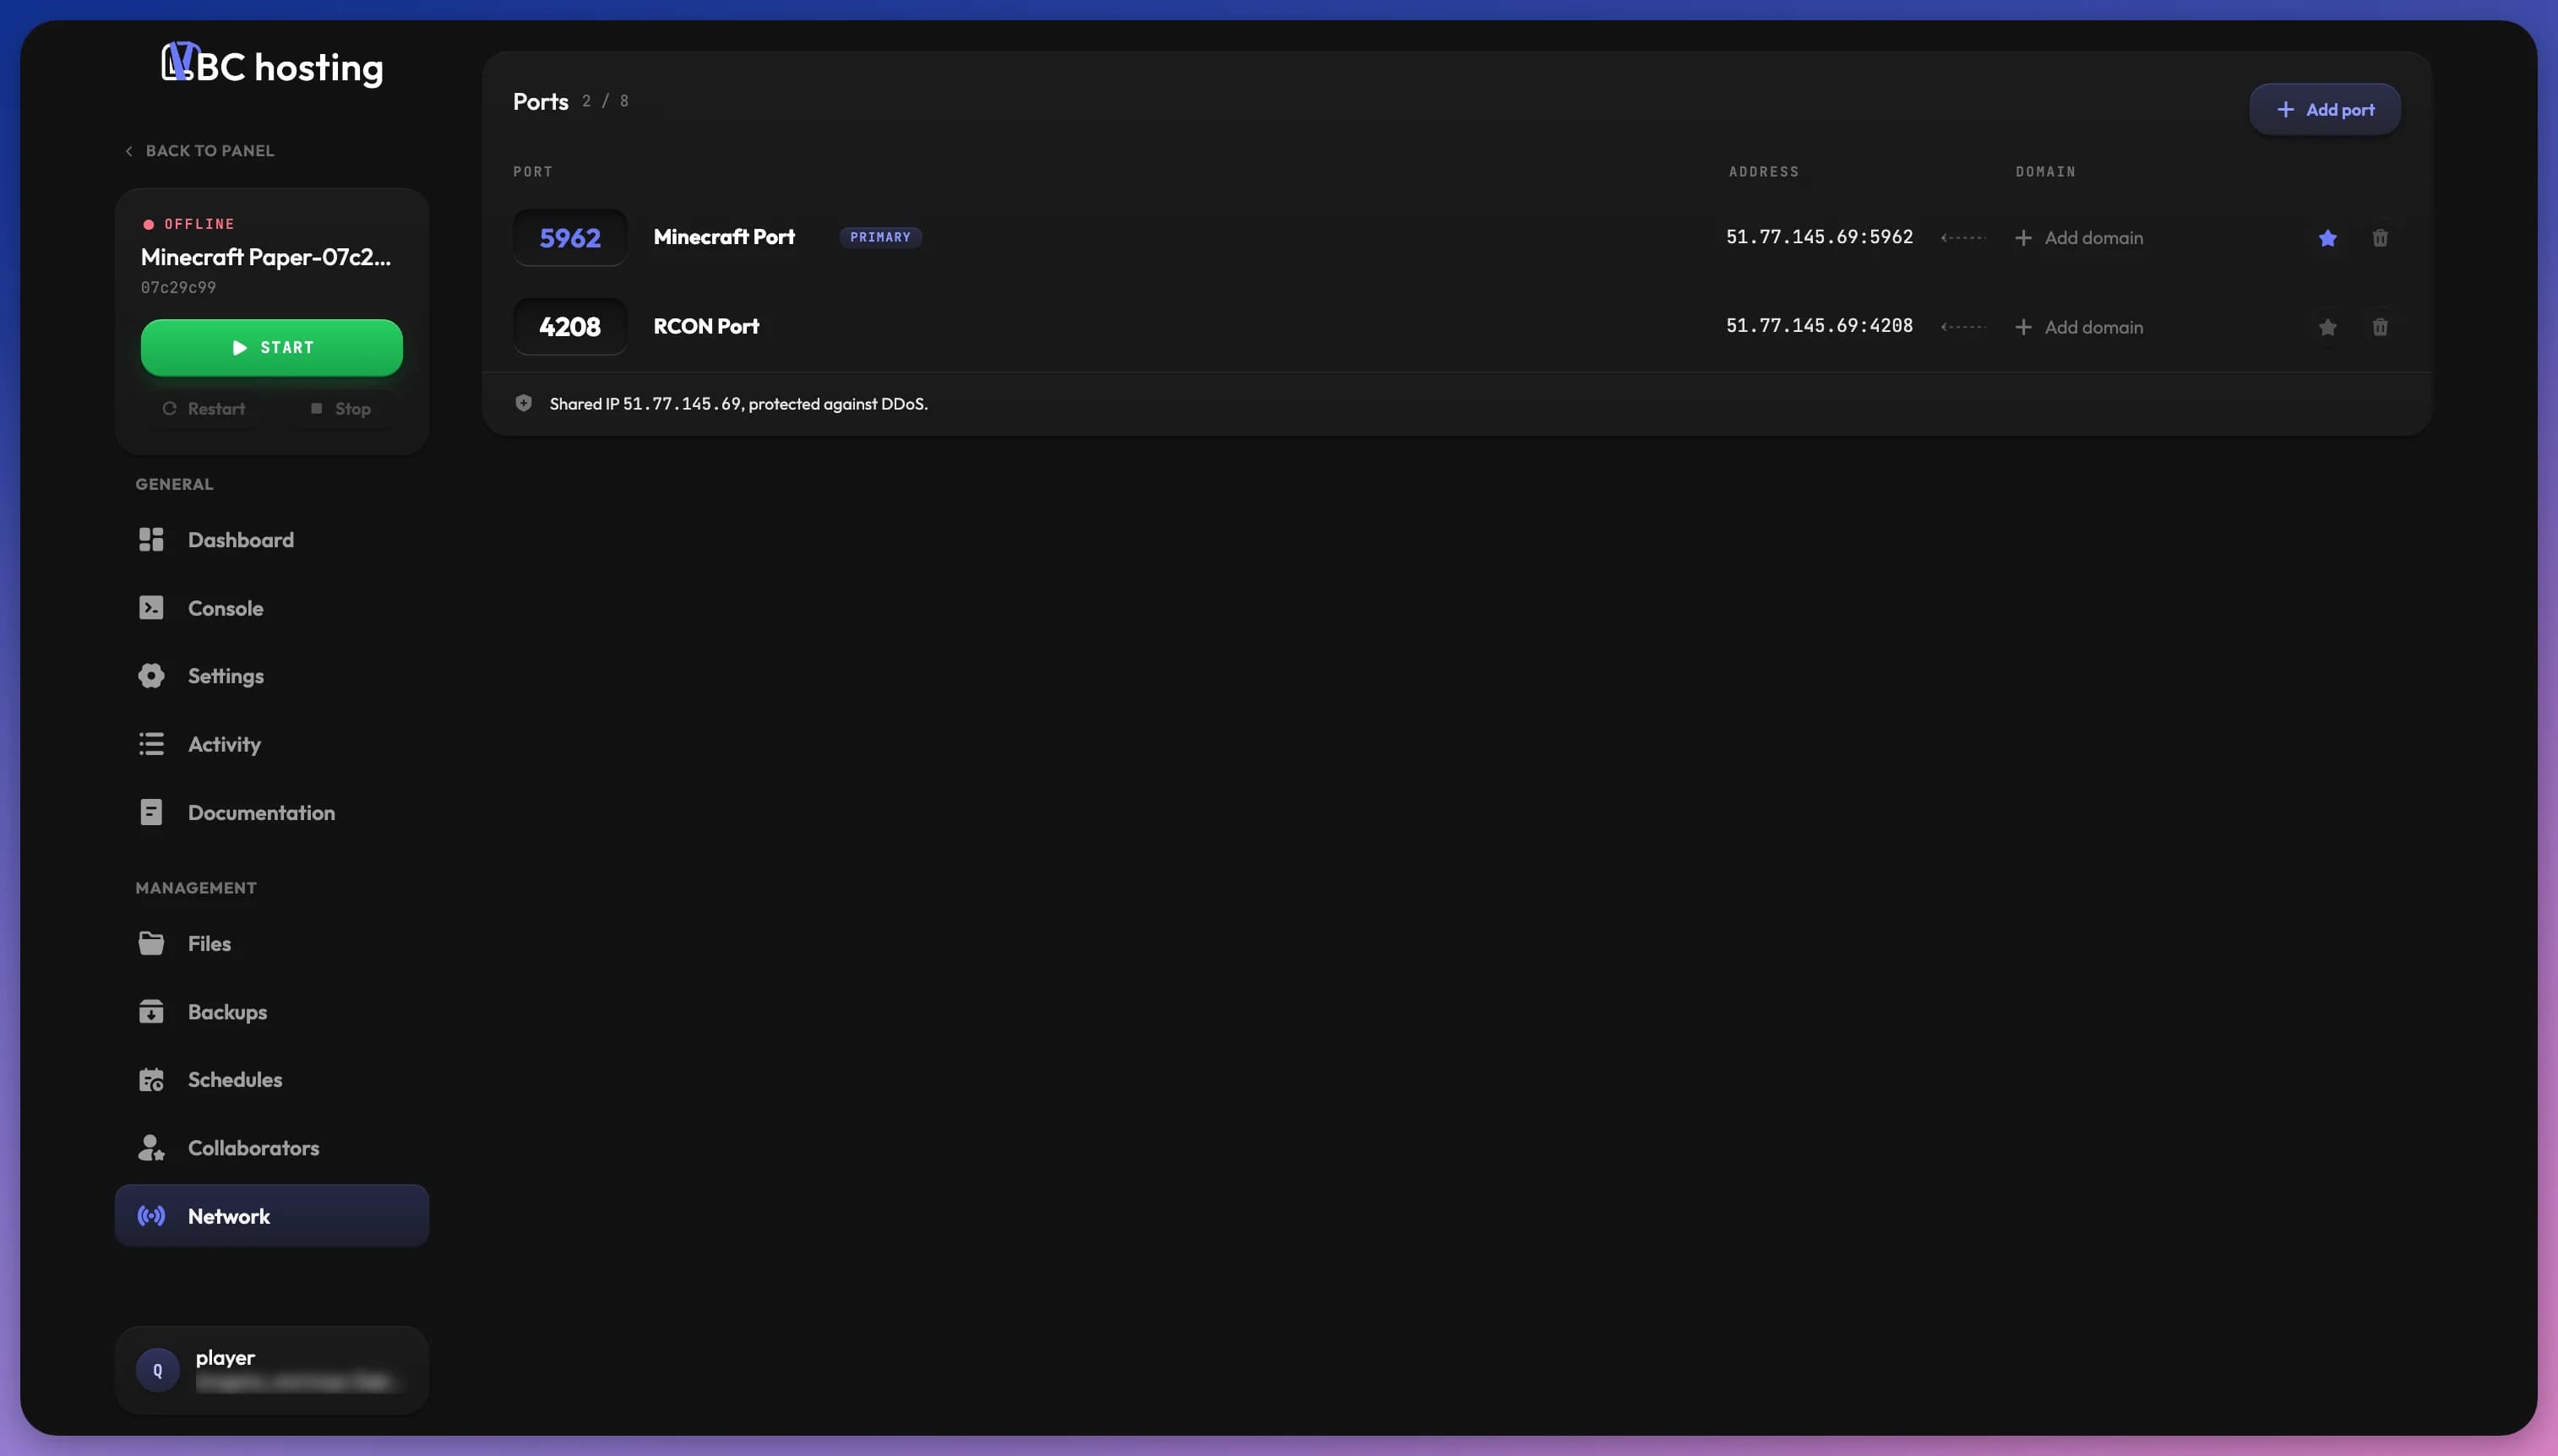Image resolution: width=2558 pixels, height=1456 pixels.
Task: Copy address 51.77.145.69:5962
Action: 1819,237
